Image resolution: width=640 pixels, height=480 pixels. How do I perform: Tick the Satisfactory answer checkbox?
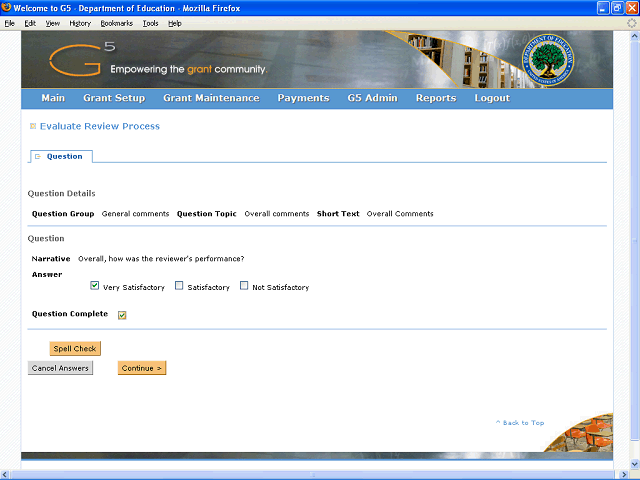click(179, 285)
